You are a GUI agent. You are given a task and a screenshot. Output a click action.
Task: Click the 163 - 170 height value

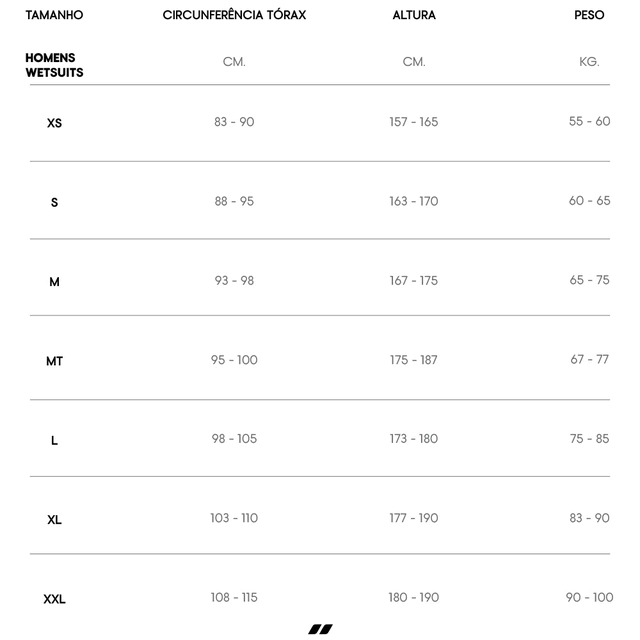click(x=414, y=201)
